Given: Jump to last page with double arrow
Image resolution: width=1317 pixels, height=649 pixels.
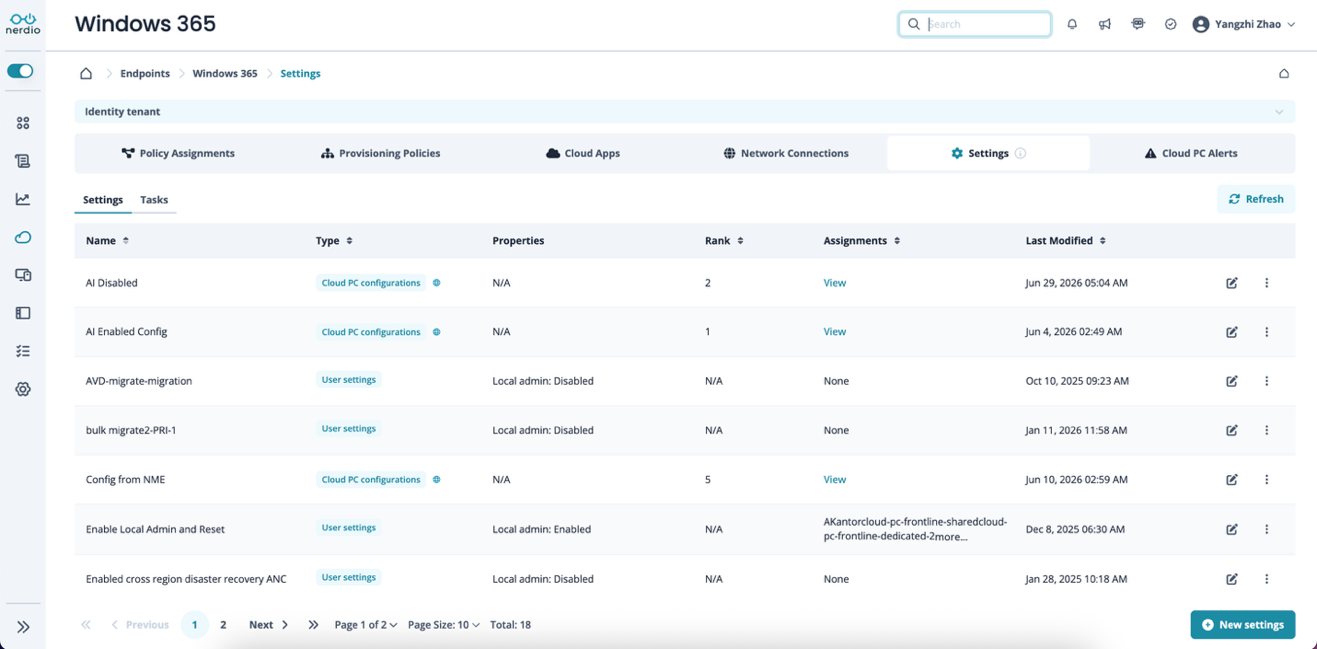Looking at the screenshot, I should tap(313, 625).
